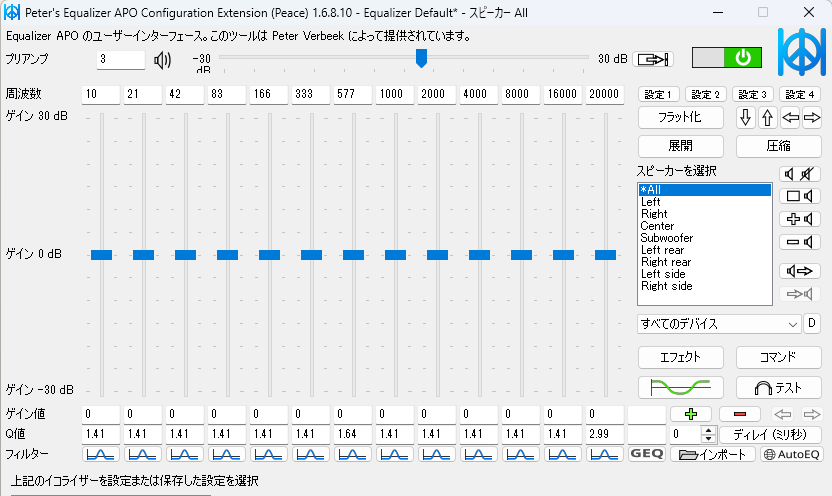Select Right side in speaker list

click(x=704, y=286)
